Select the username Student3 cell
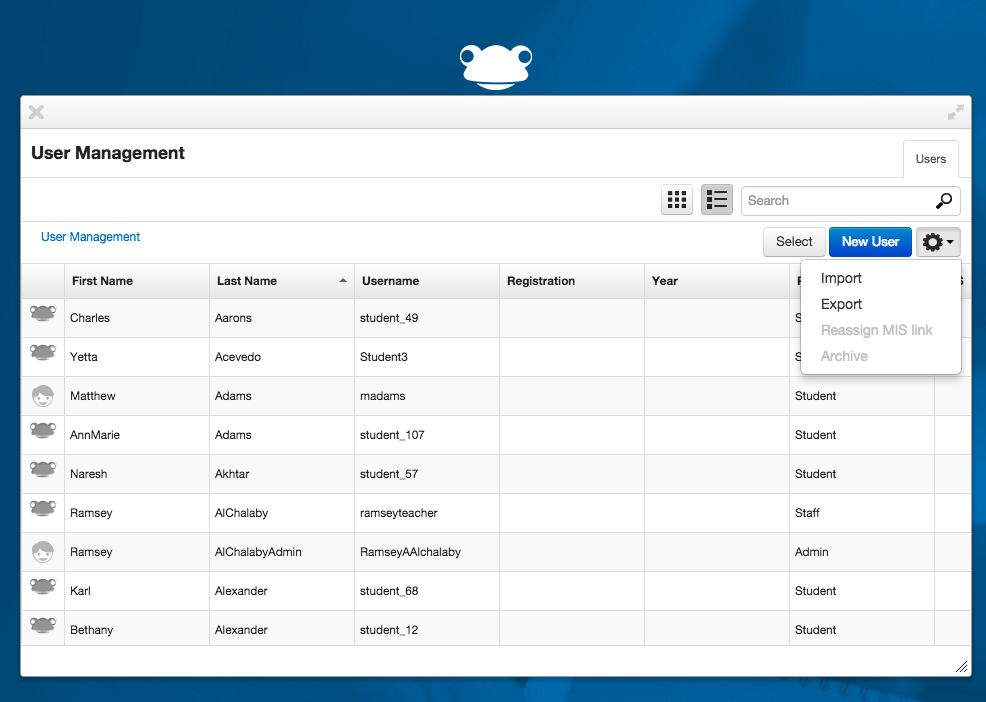Screen dimensions: 986x702 [427, 357]
